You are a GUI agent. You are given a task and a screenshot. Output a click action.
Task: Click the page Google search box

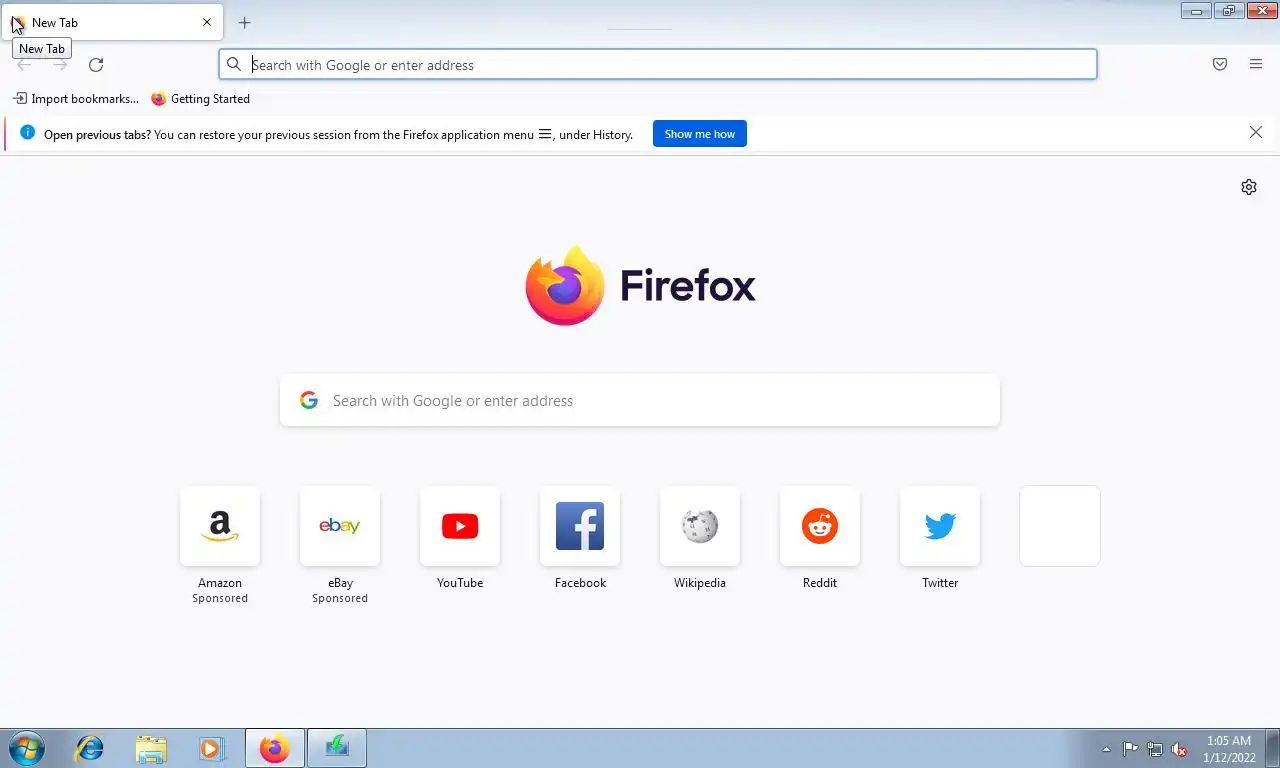coord(640,400)
